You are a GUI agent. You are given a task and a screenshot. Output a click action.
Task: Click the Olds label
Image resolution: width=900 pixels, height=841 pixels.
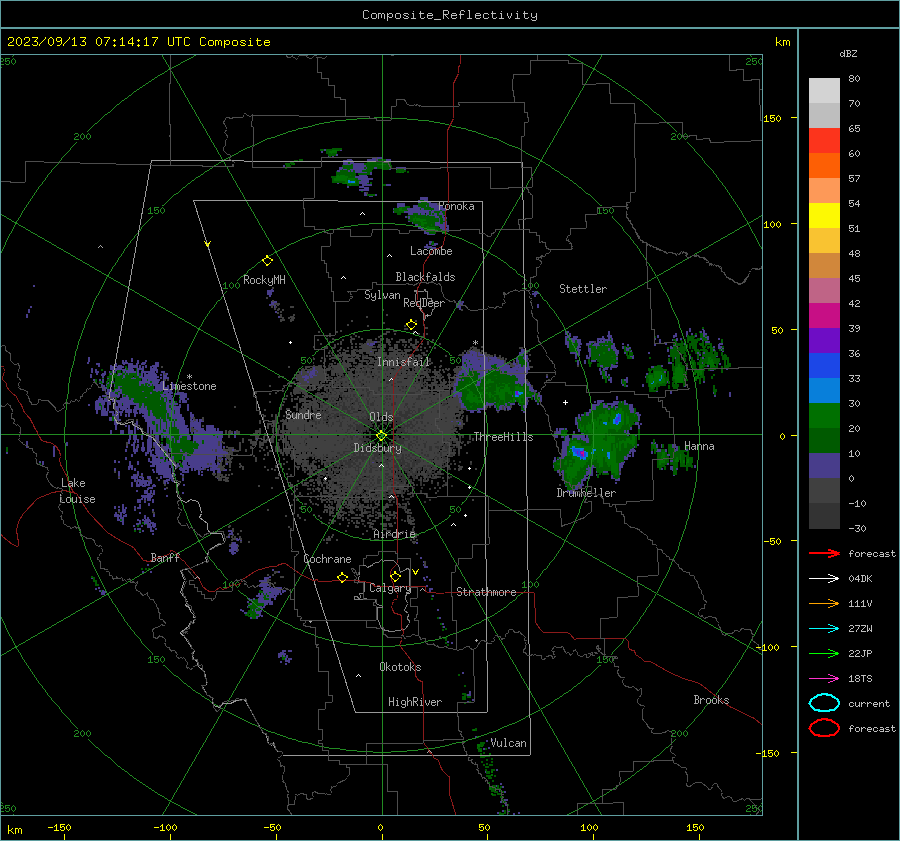click(381, 417)
